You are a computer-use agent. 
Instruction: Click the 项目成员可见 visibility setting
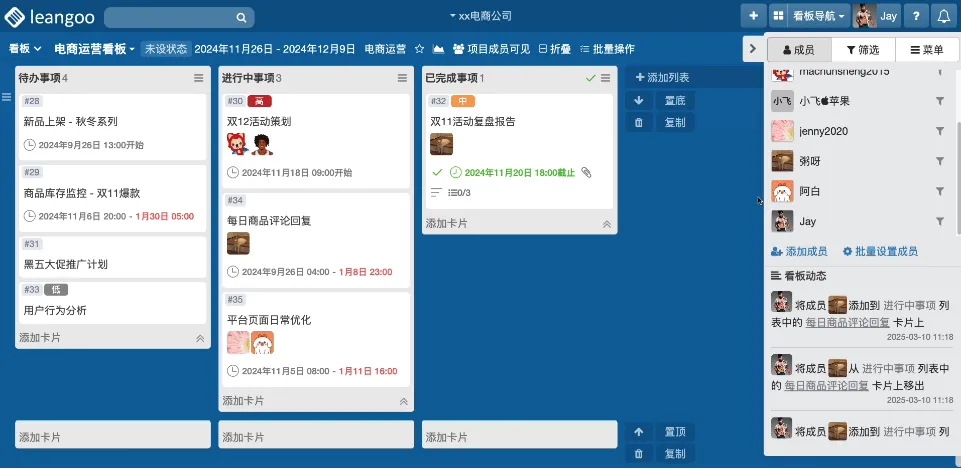491,49
